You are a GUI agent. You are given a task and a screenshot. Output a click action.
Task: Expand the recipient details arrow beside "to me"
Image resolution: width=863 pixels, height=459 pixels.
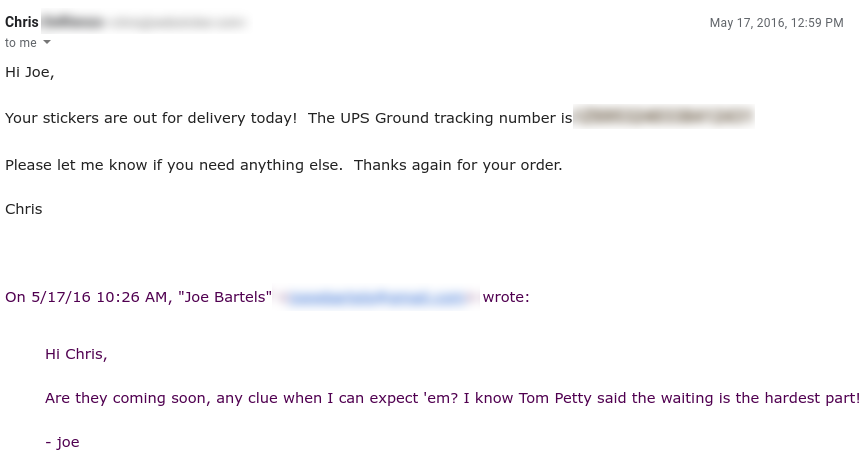[x=46, y=43]
